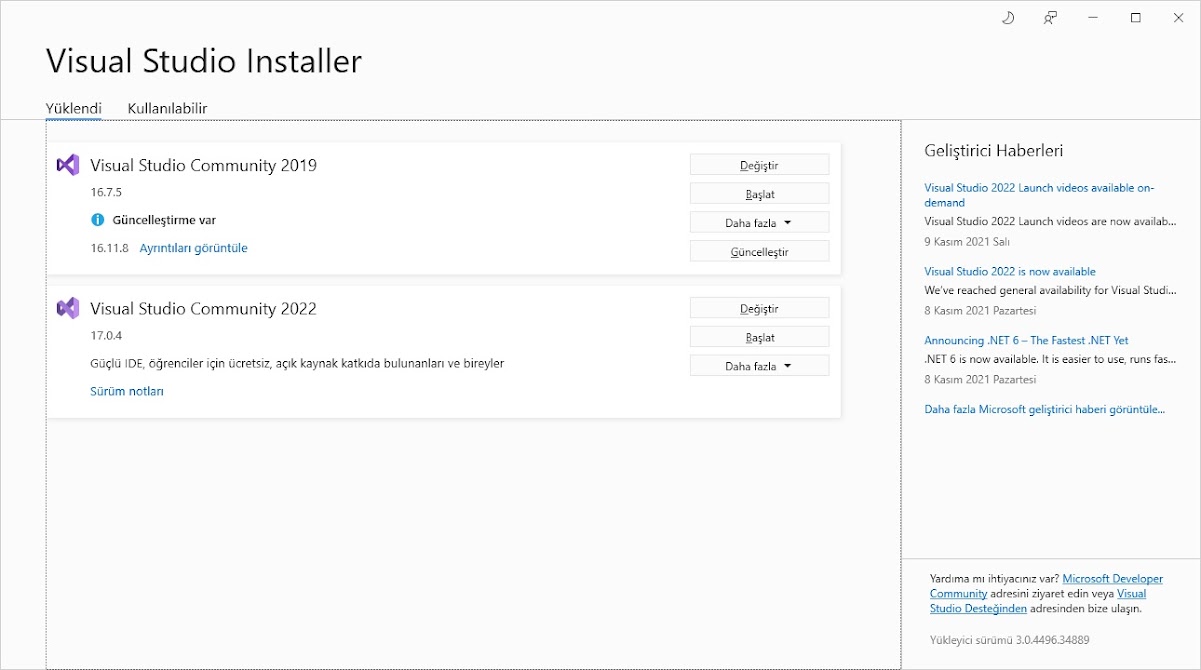Minimize the Visual Studio Installer window
This screenshot has height=670, width=1201.
pos(1093,17)
